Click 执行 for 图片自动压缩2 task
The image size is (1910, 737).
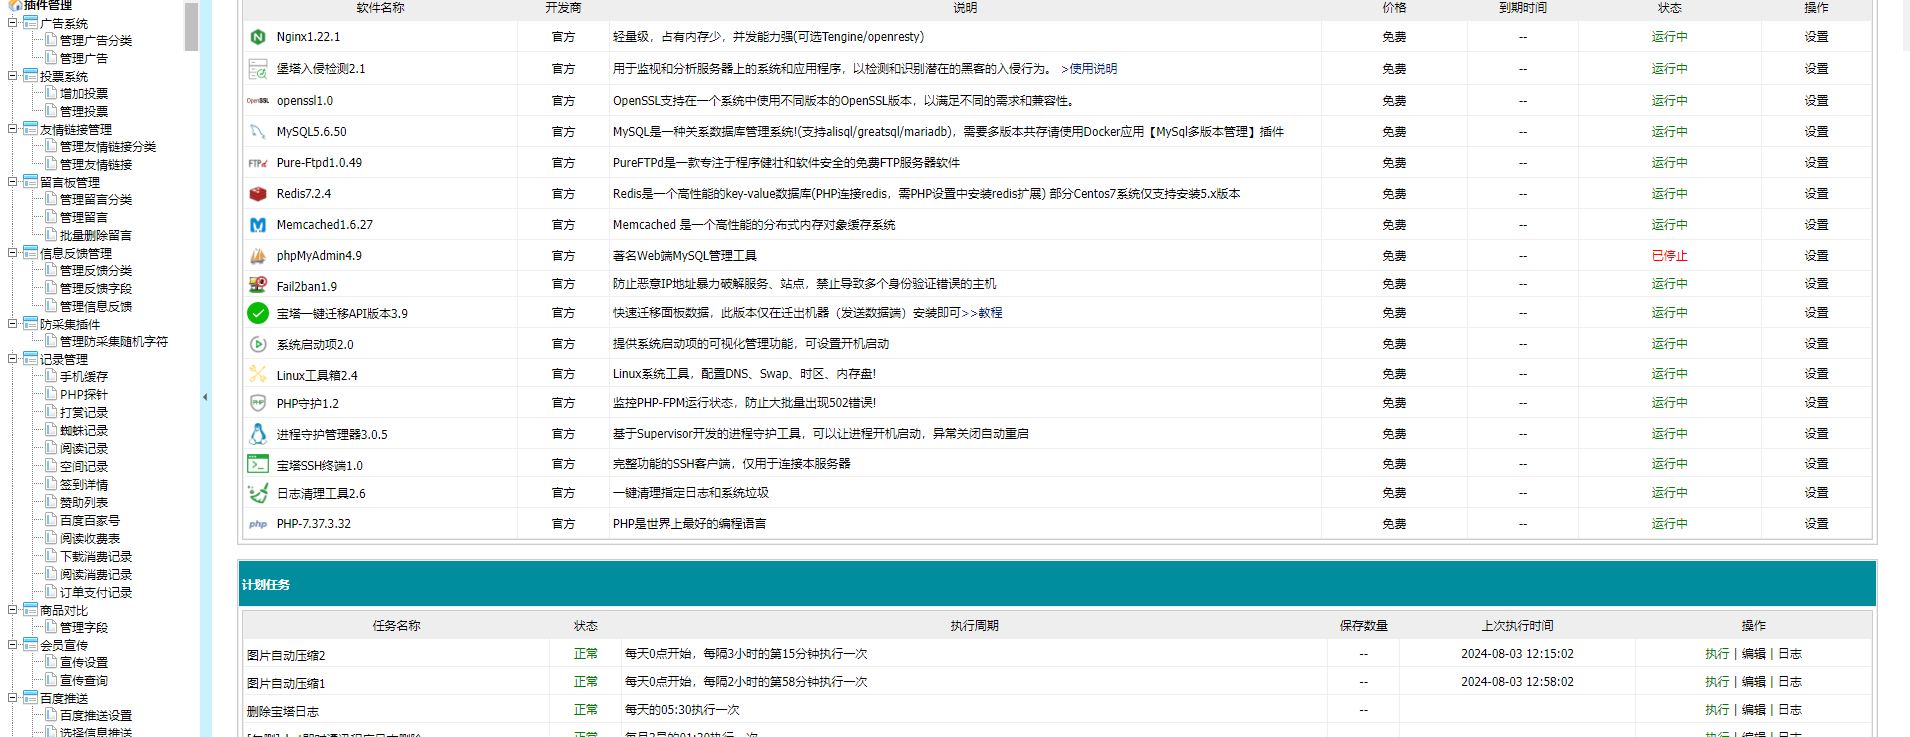1717,654
